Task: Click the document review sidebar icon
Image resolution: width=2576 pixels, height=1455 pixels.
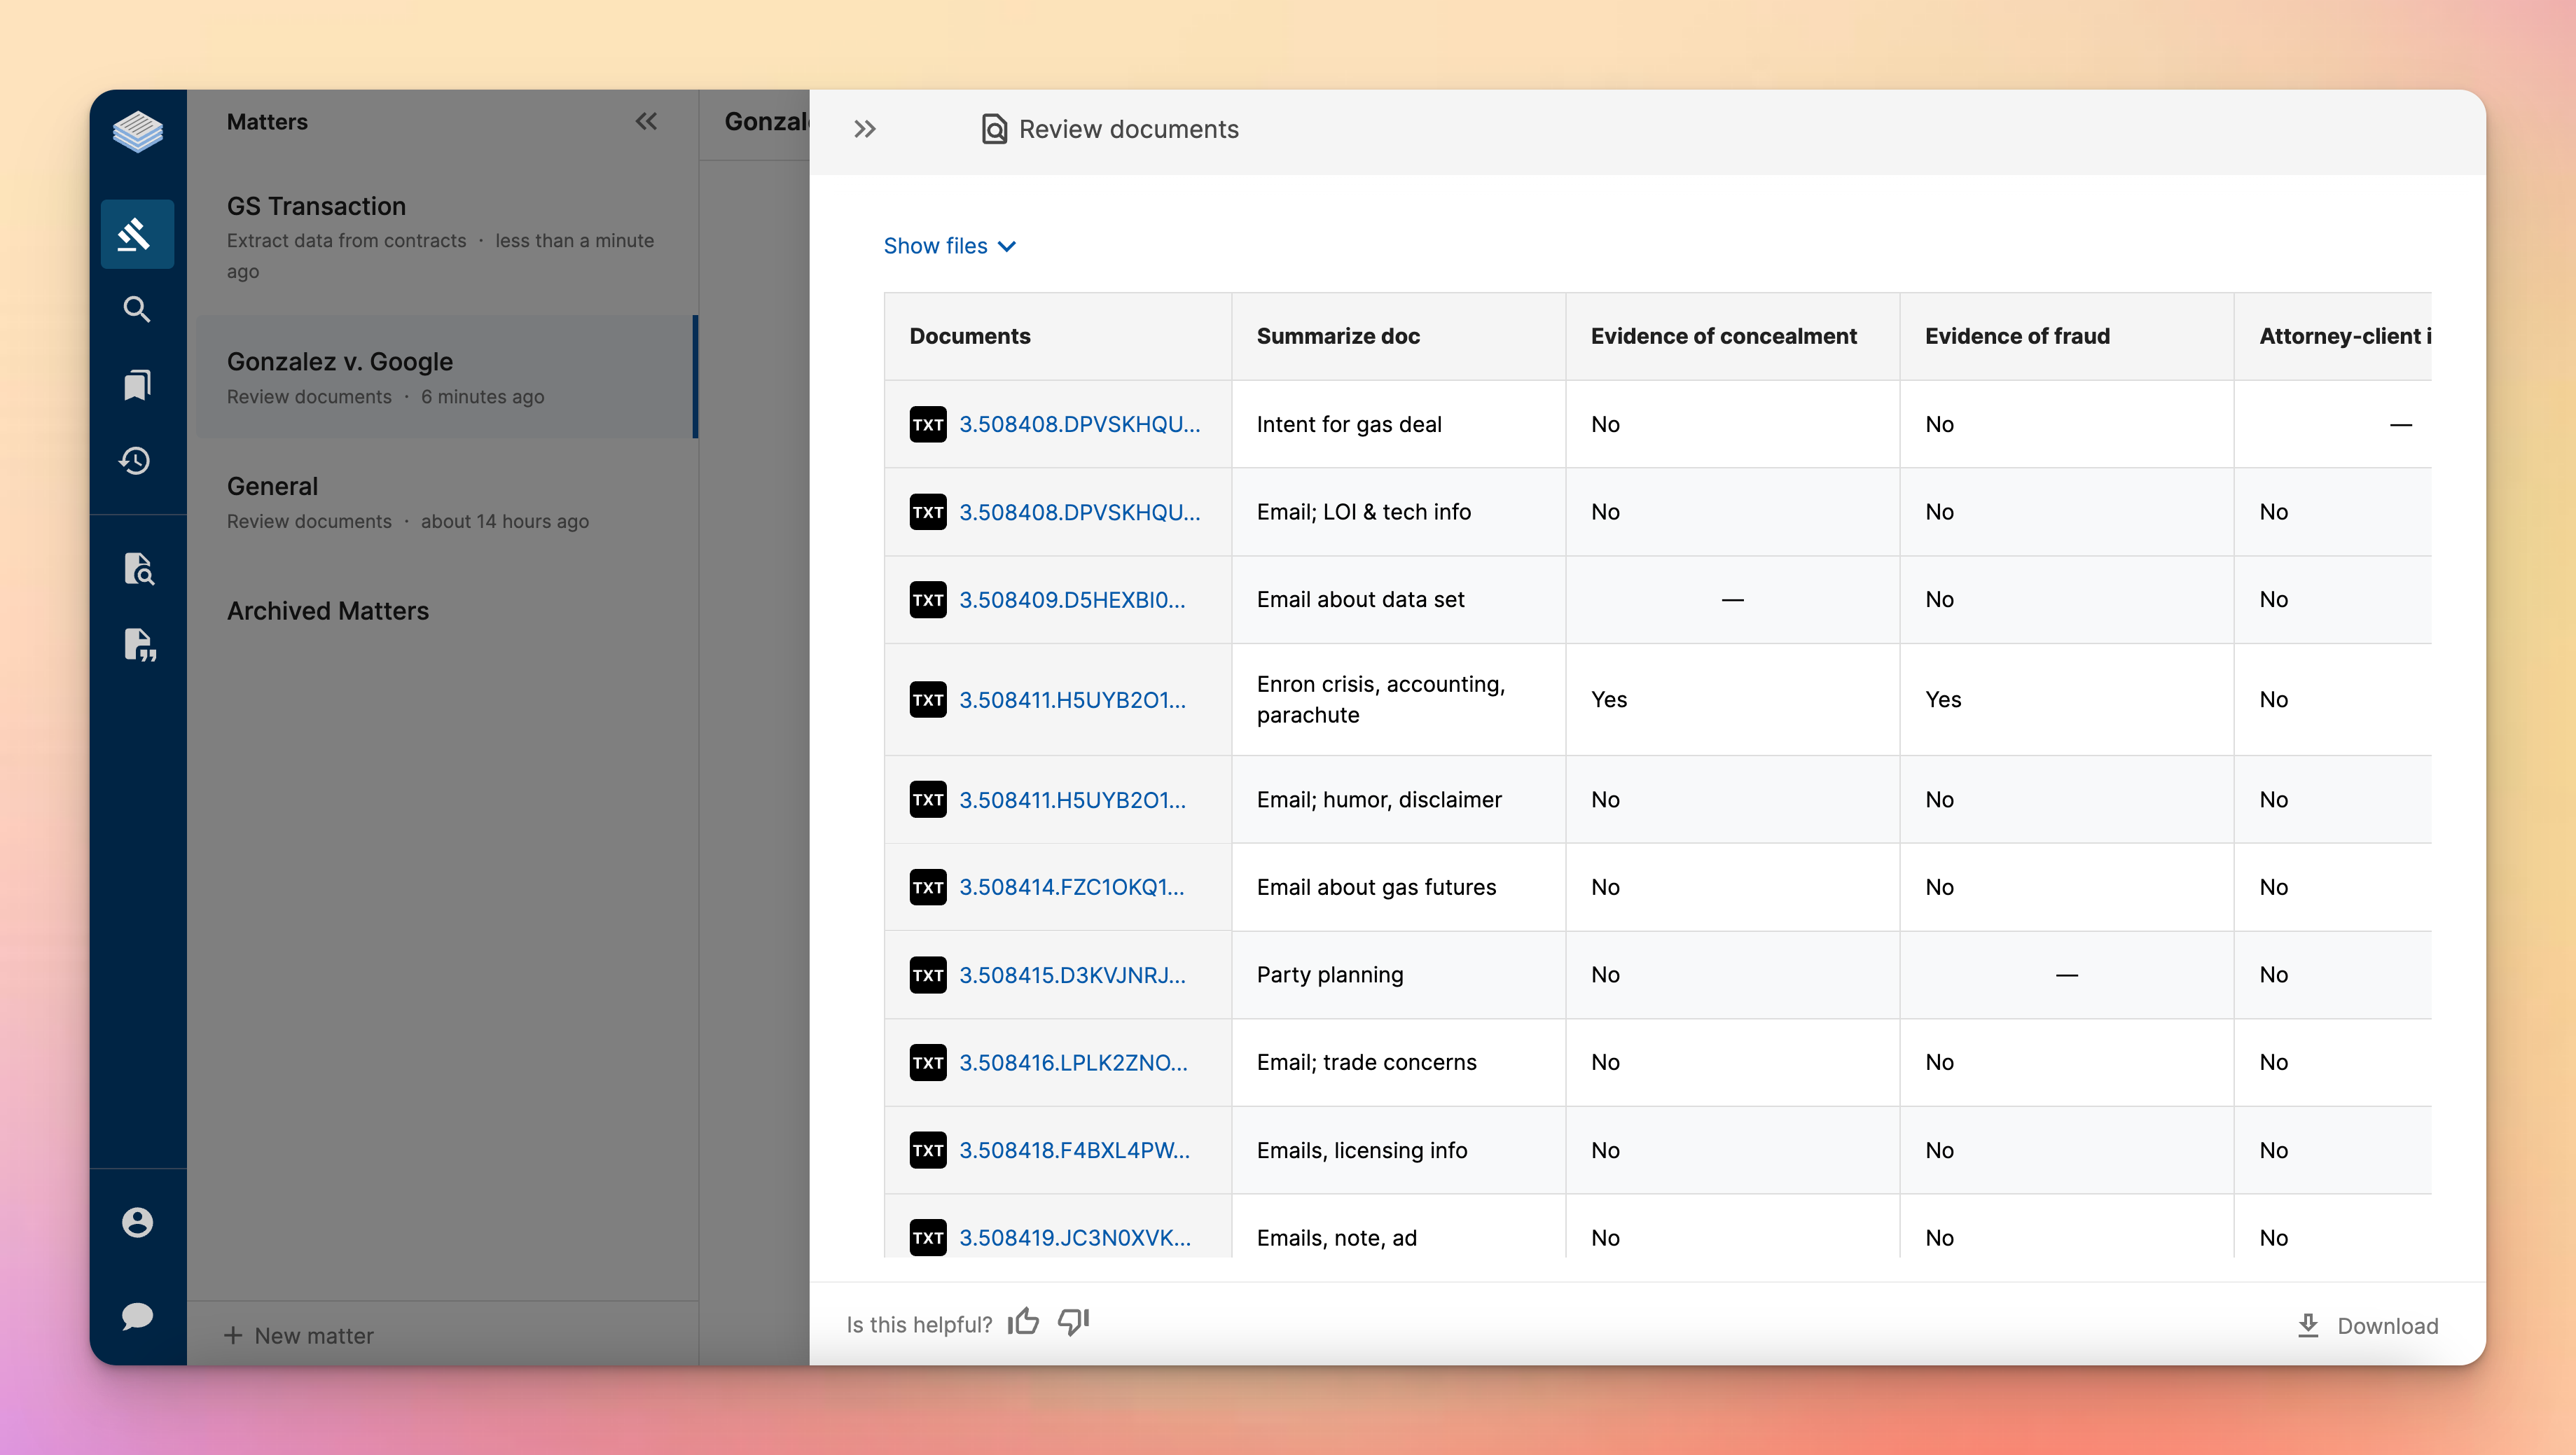Action: [139, 568]
